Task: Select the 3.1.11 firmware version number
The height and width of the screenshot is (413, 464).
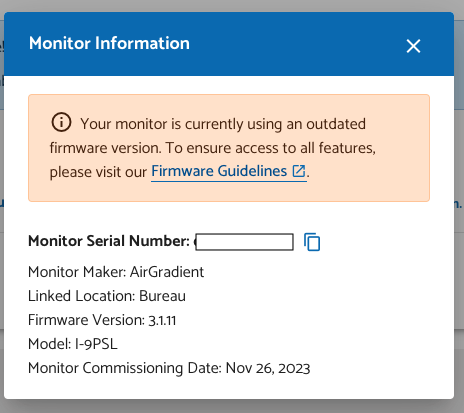Action: 162,321
